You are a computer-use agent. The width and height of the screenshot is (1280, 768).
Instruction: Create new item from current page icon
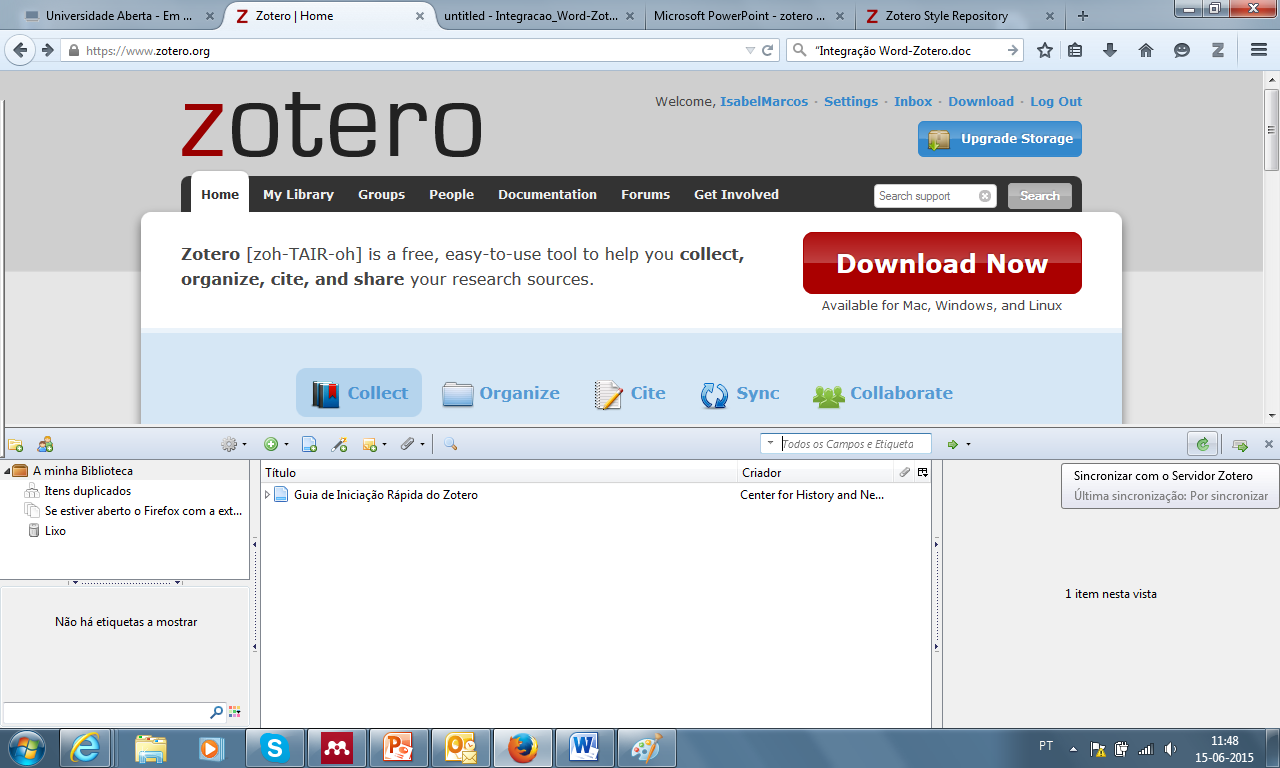[310, 444]
